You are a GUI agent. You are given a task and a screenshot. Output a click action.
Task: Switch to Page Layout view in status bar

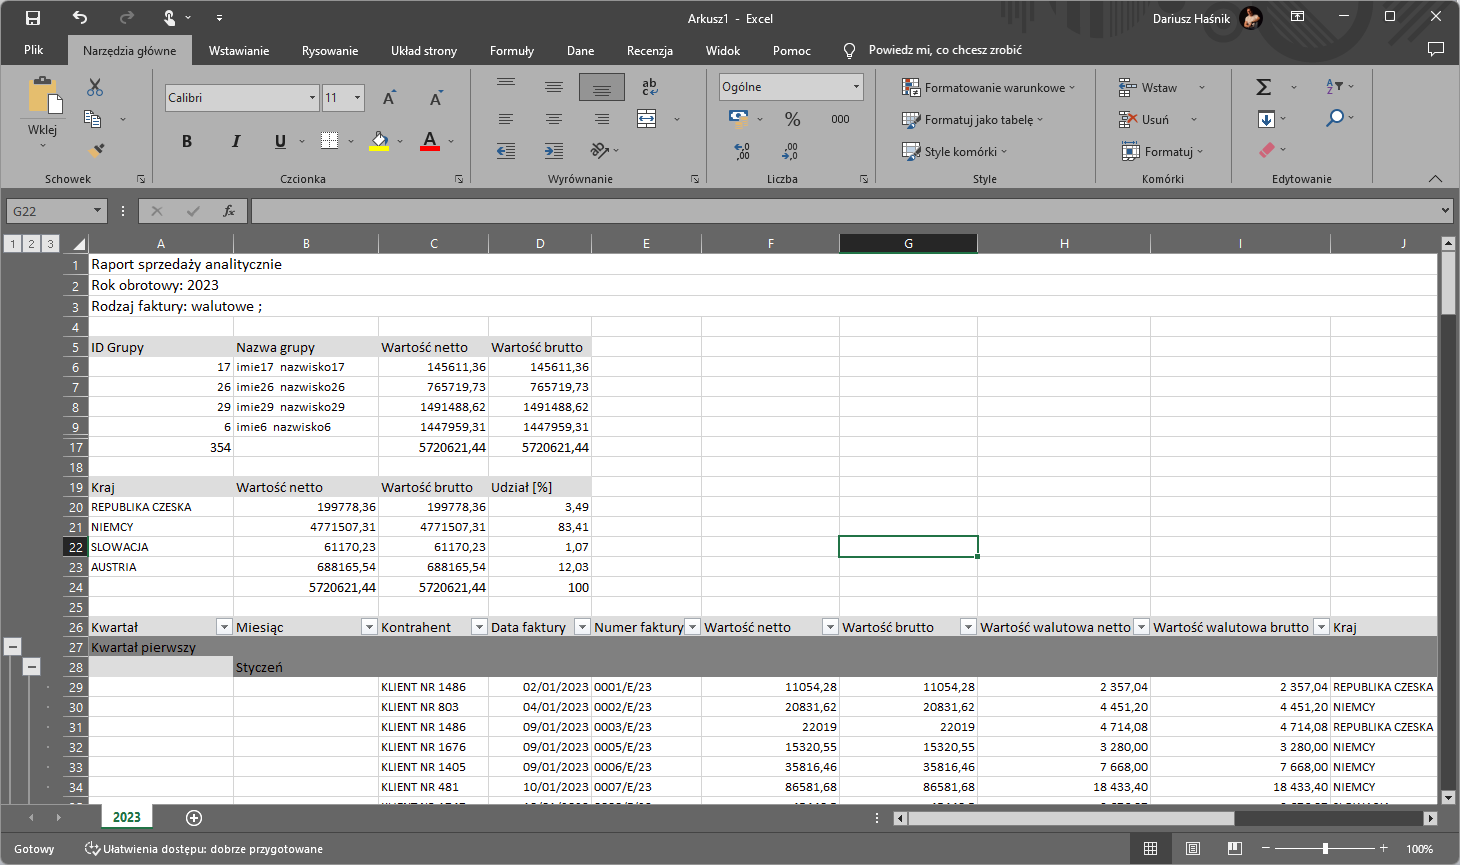1193,849
